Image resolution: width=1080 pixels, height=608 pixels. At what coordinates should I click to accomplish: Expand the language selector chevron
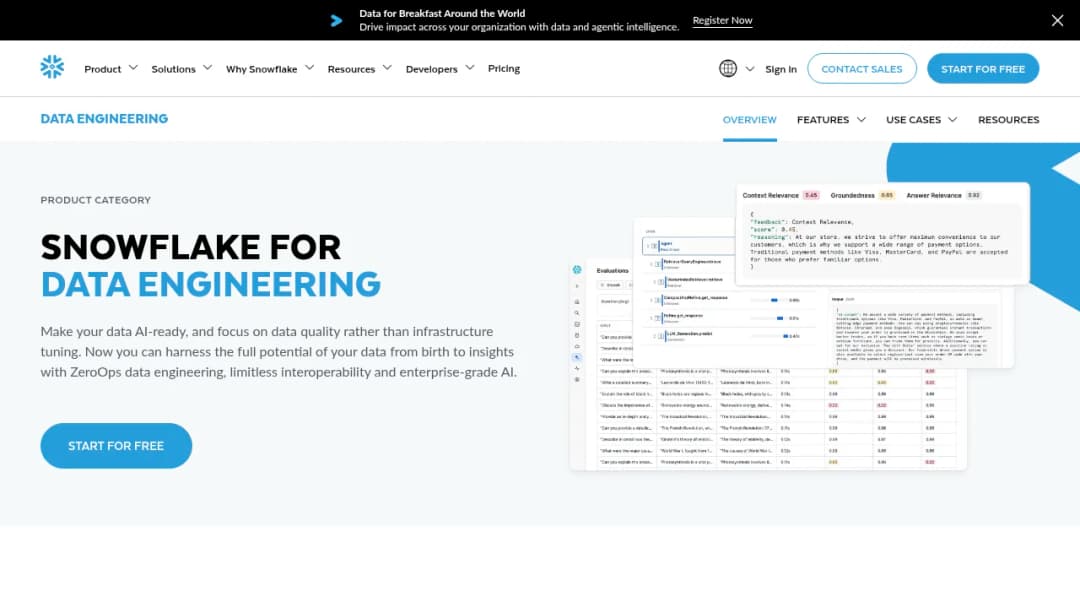(750, 69)
